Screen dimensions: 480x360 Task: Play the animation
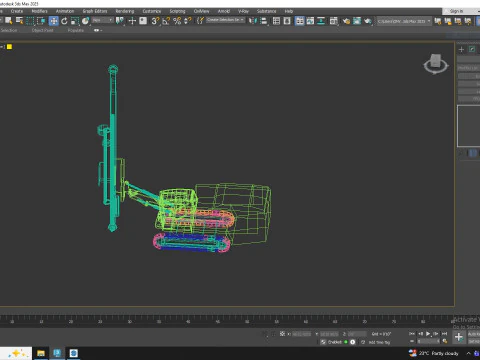tap(428, 333)
